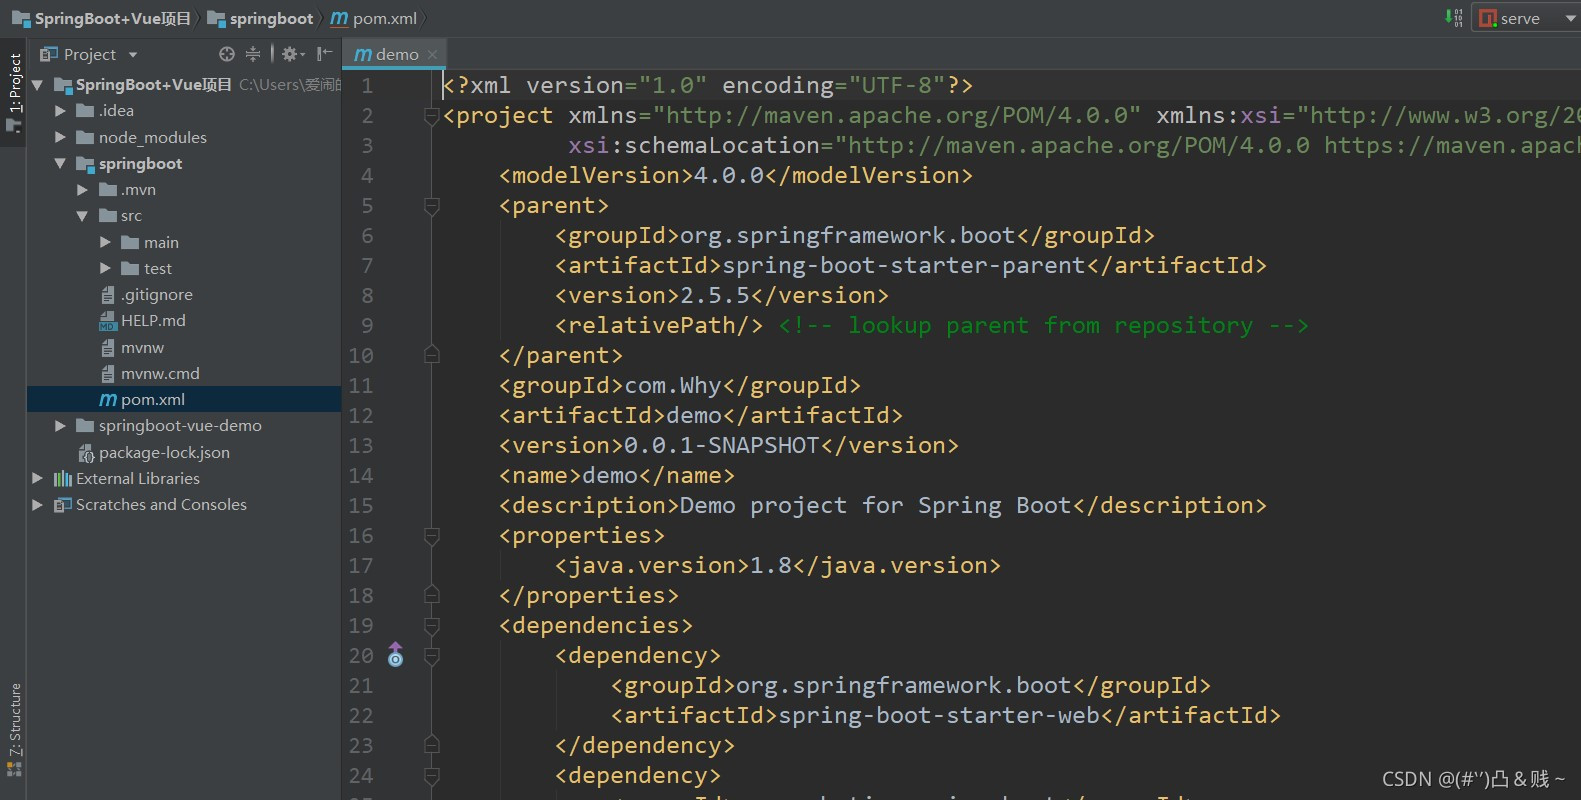
Task: Click the Scratches and Consoles icon
Action: click(x=63, y=504)
